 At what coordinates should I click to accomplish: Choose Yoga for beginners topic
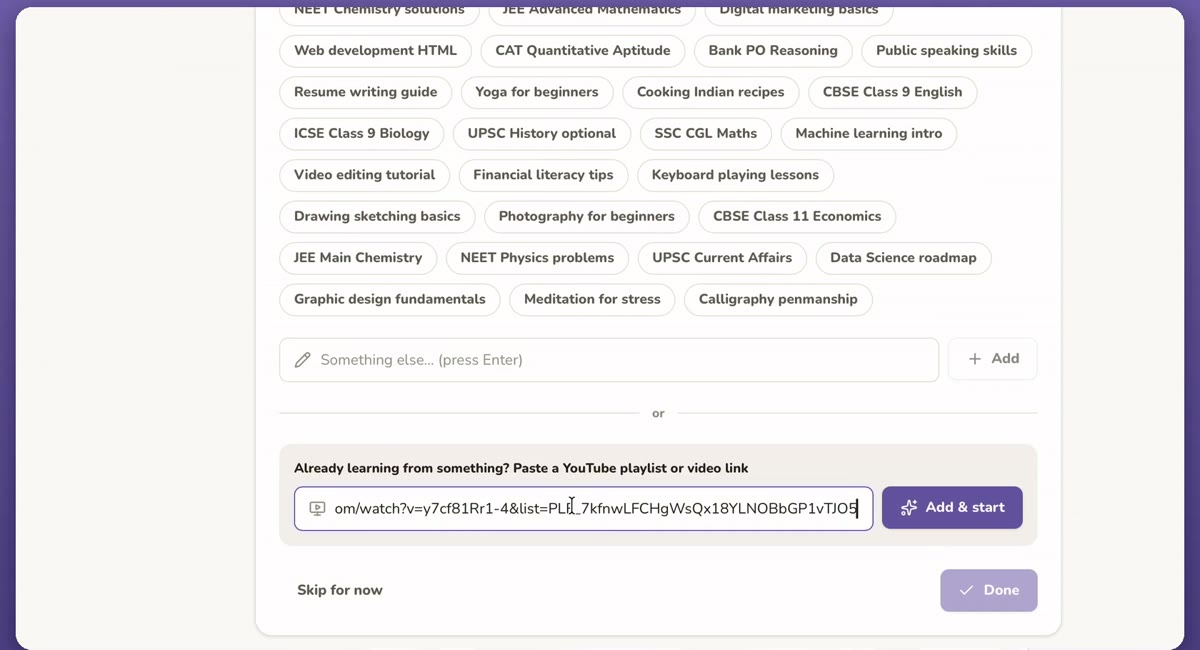click(x=537, y=92)
